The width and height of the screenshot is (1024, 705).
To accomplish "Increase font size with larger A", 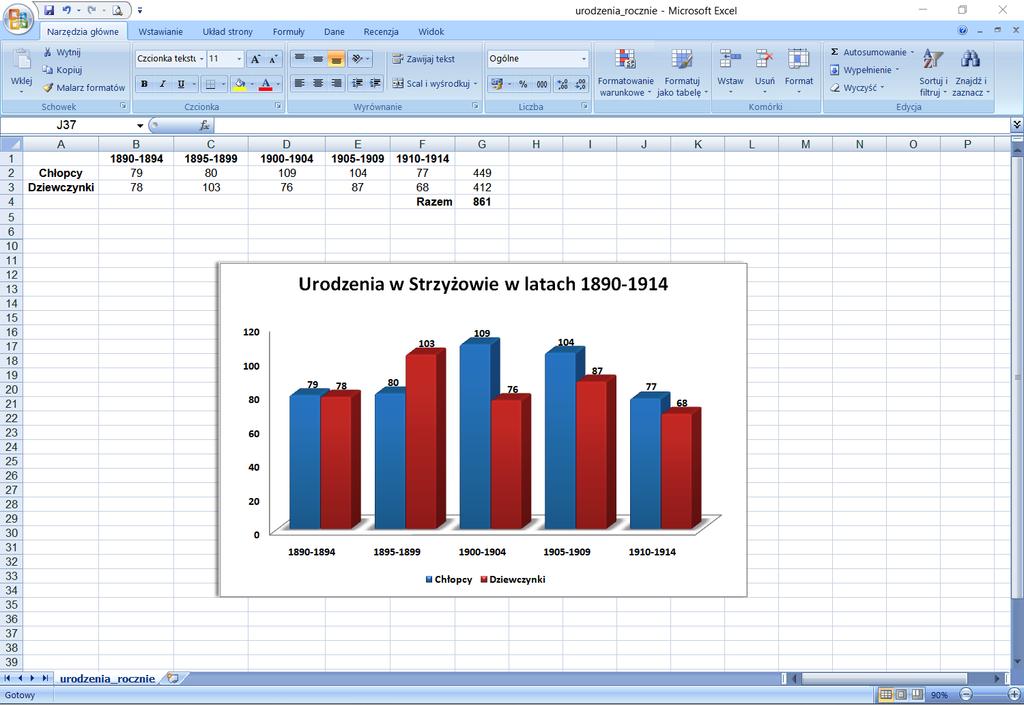I will (x=255, y=59).
